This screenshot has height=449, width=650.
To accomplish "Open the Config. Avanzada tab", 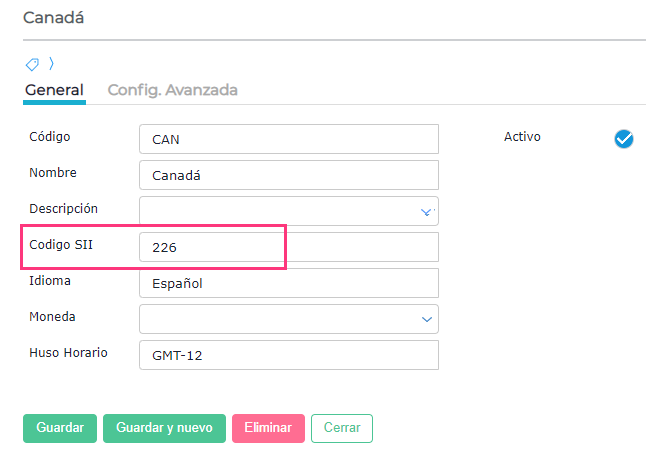I will coord(172,90).
